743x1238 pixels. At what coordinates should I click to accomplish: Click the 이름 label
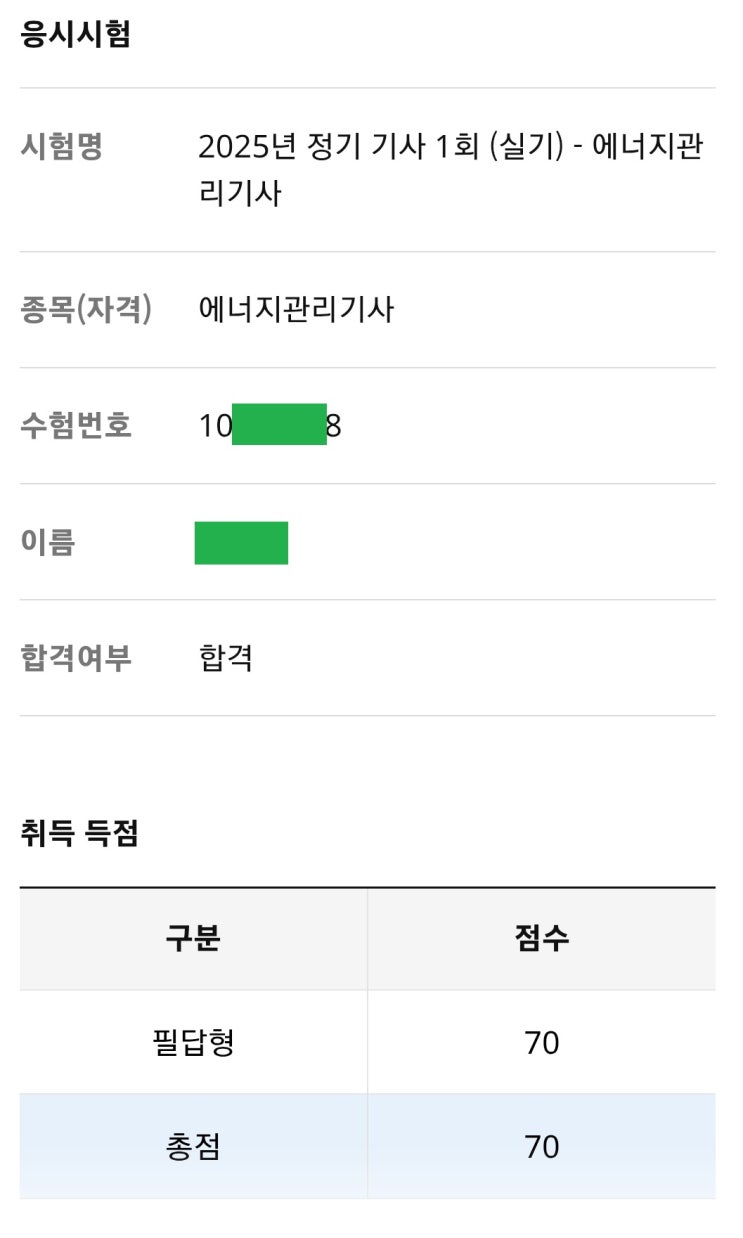point(48,542)
